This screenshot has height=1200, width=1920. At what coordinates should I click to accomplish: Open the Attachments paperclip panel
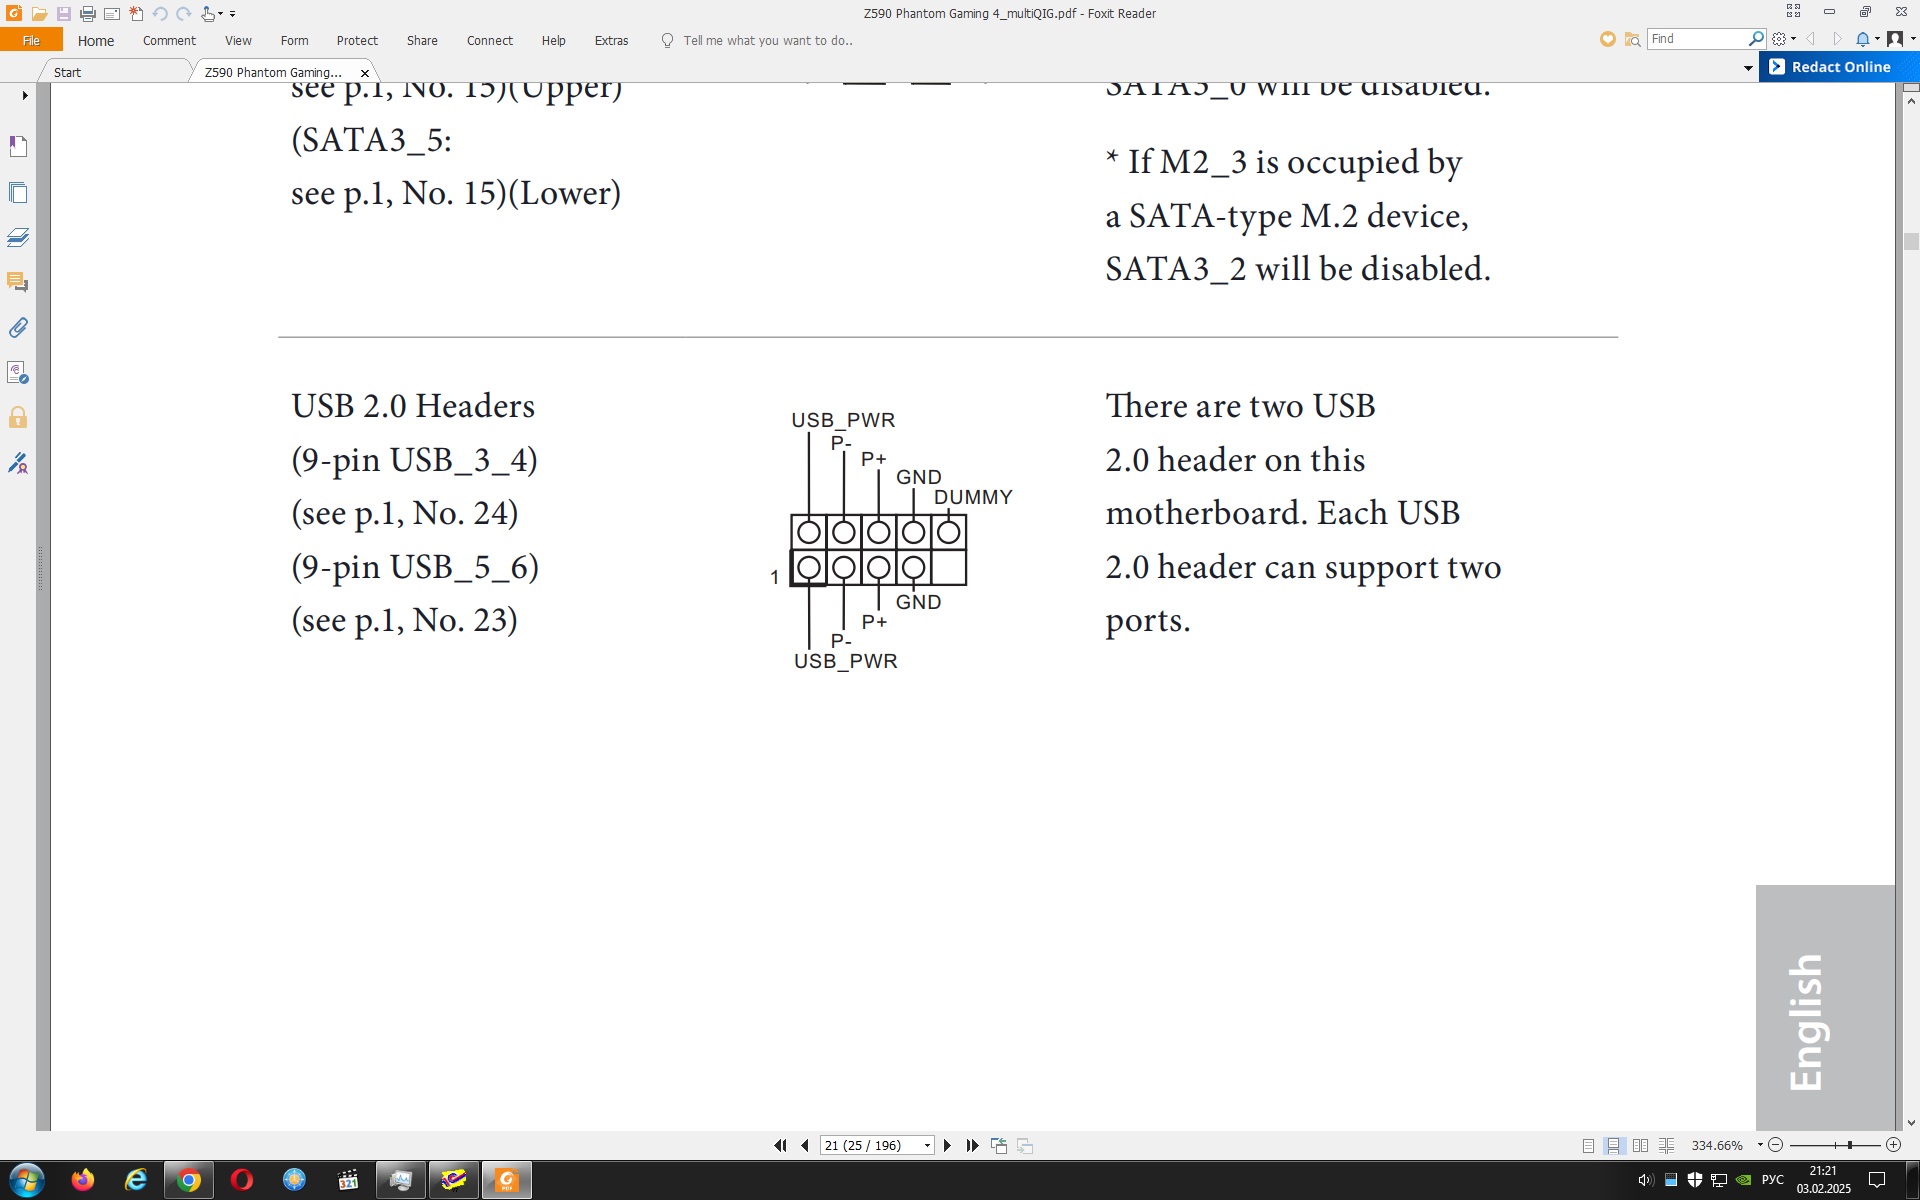[18, 328]
